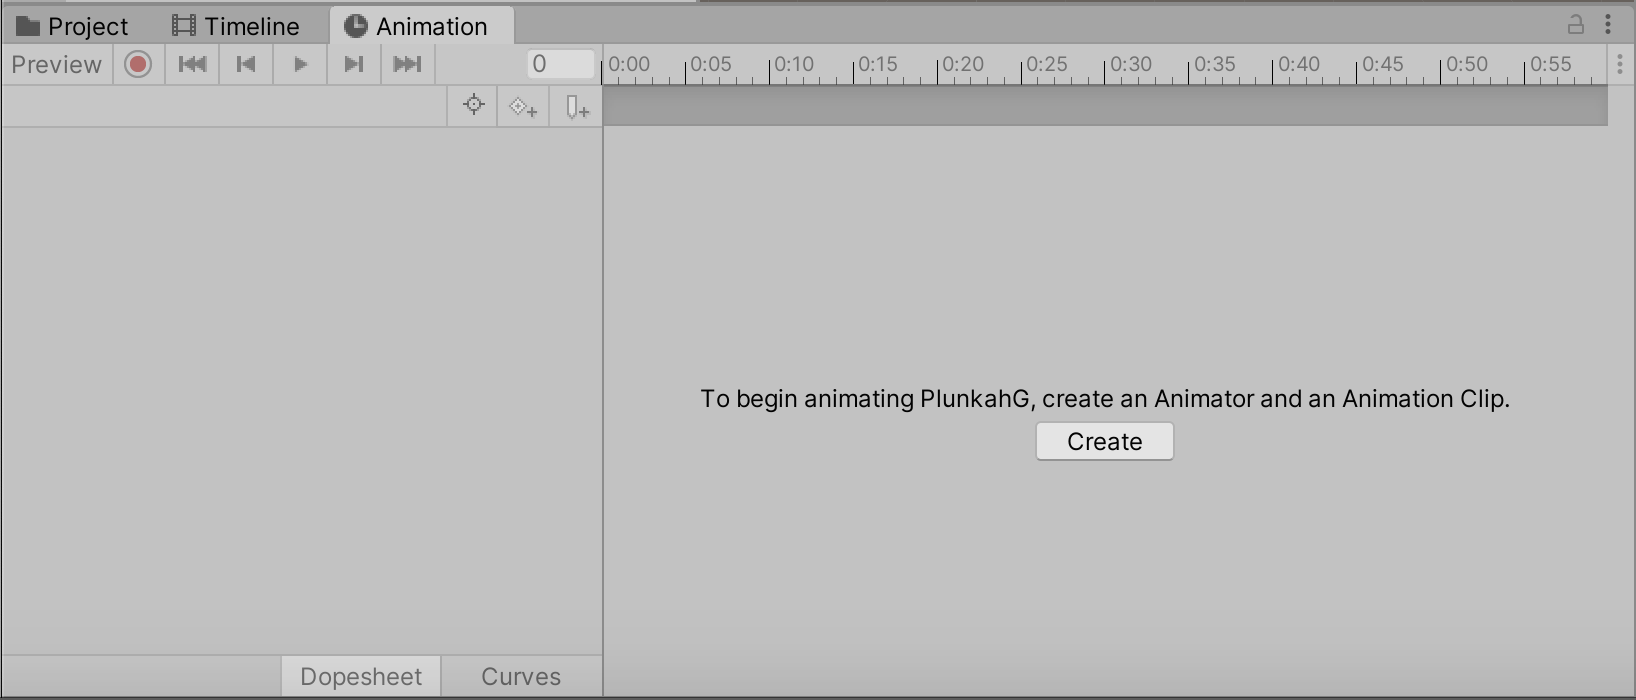Screen dimensions: 1636x700
Task: Click the add keyframe icon
Action: pos(523,107)
